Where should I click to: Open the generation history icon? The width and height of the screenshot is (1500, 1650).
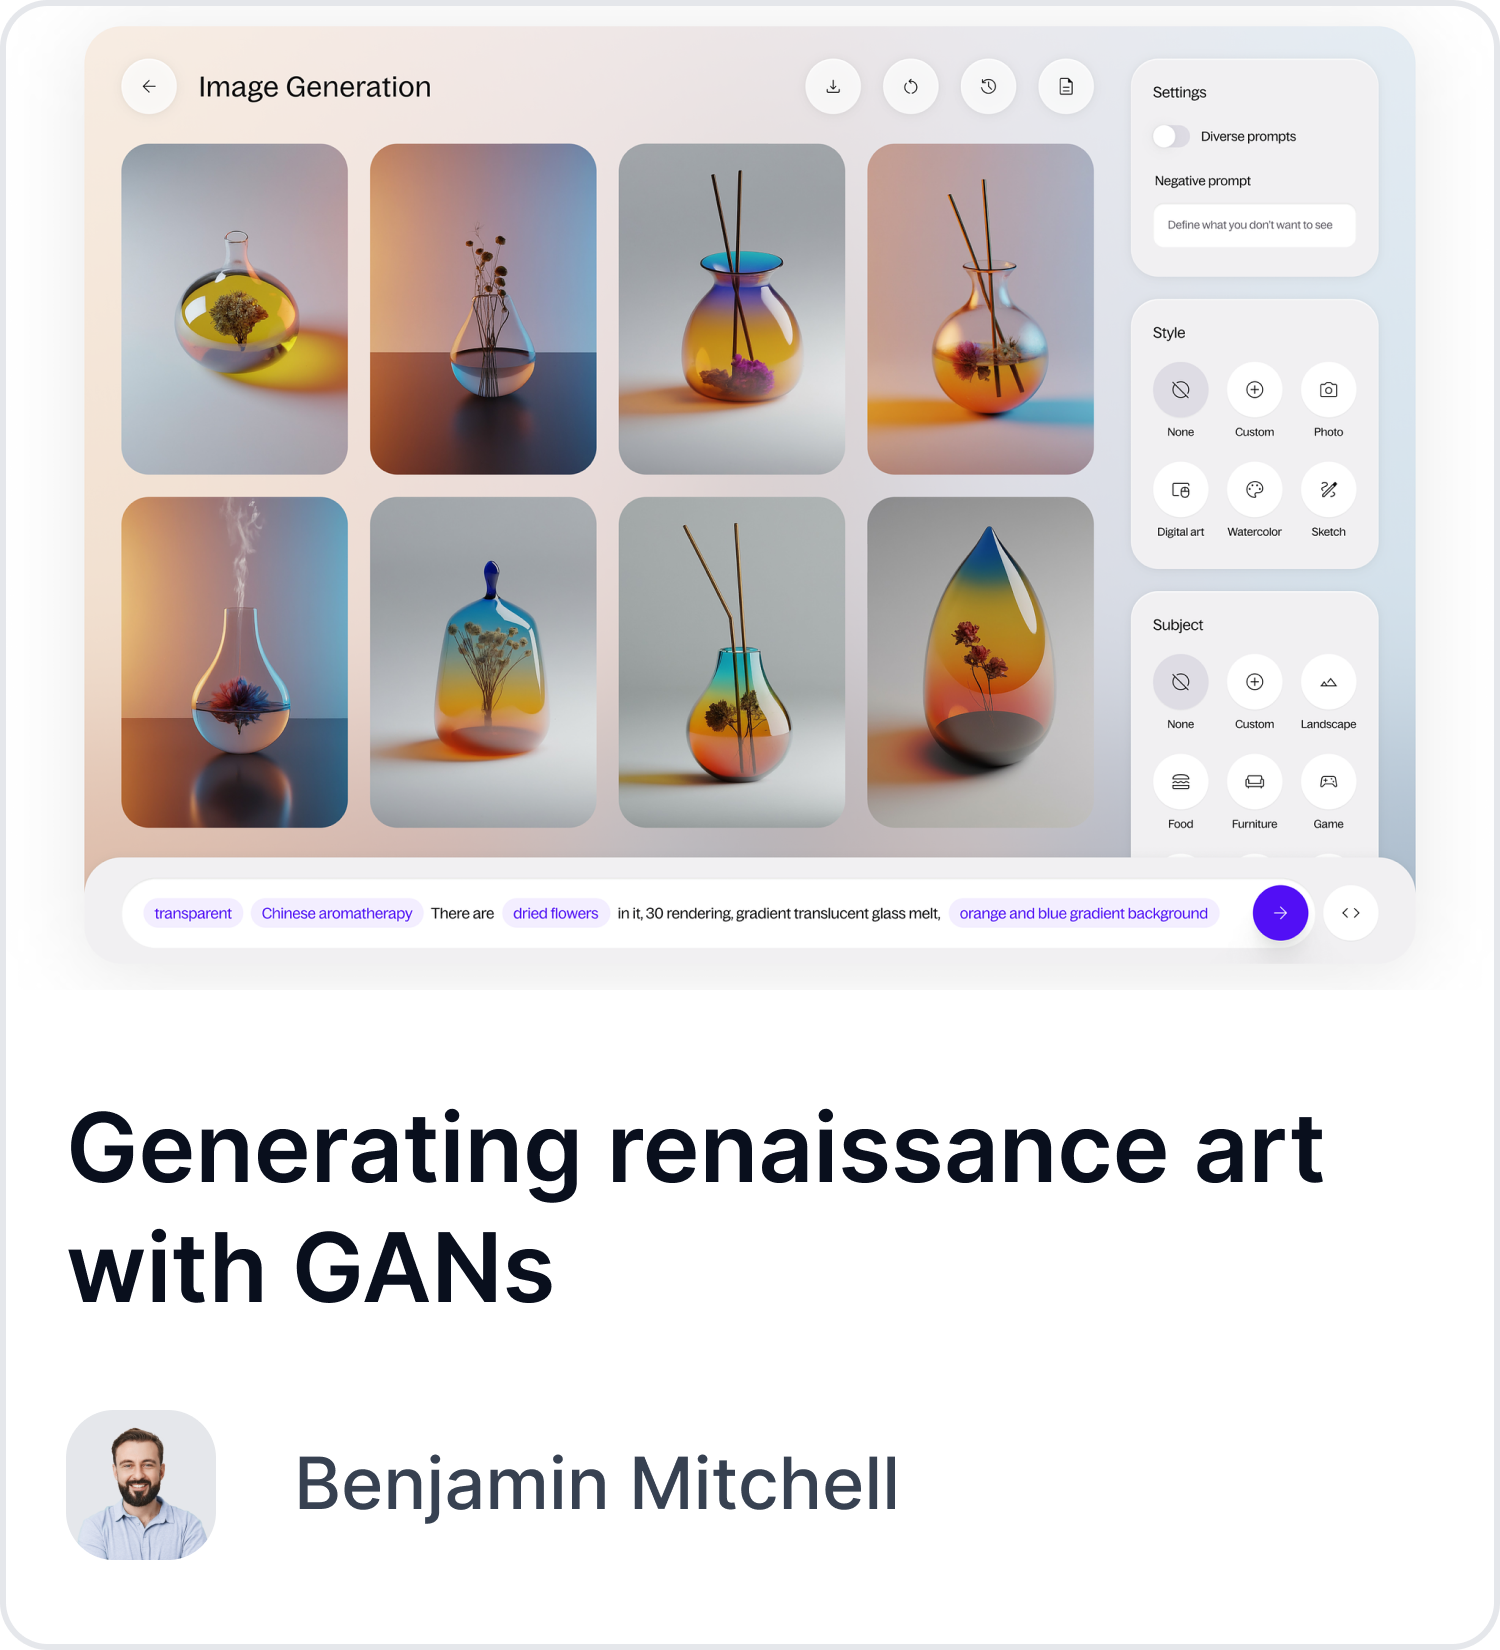coord(989,87)
